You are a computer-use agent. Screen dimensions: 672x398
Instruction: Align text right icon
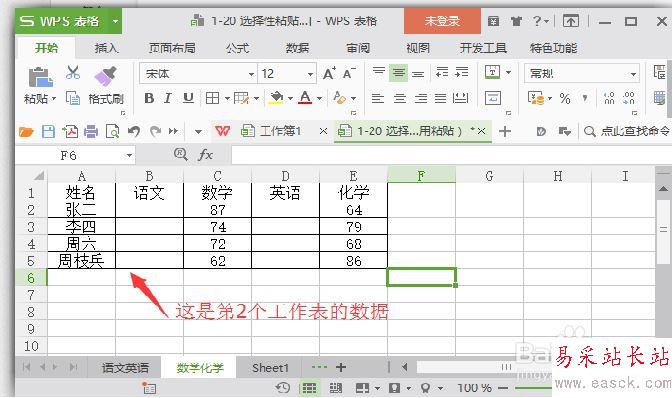point(420,99)
